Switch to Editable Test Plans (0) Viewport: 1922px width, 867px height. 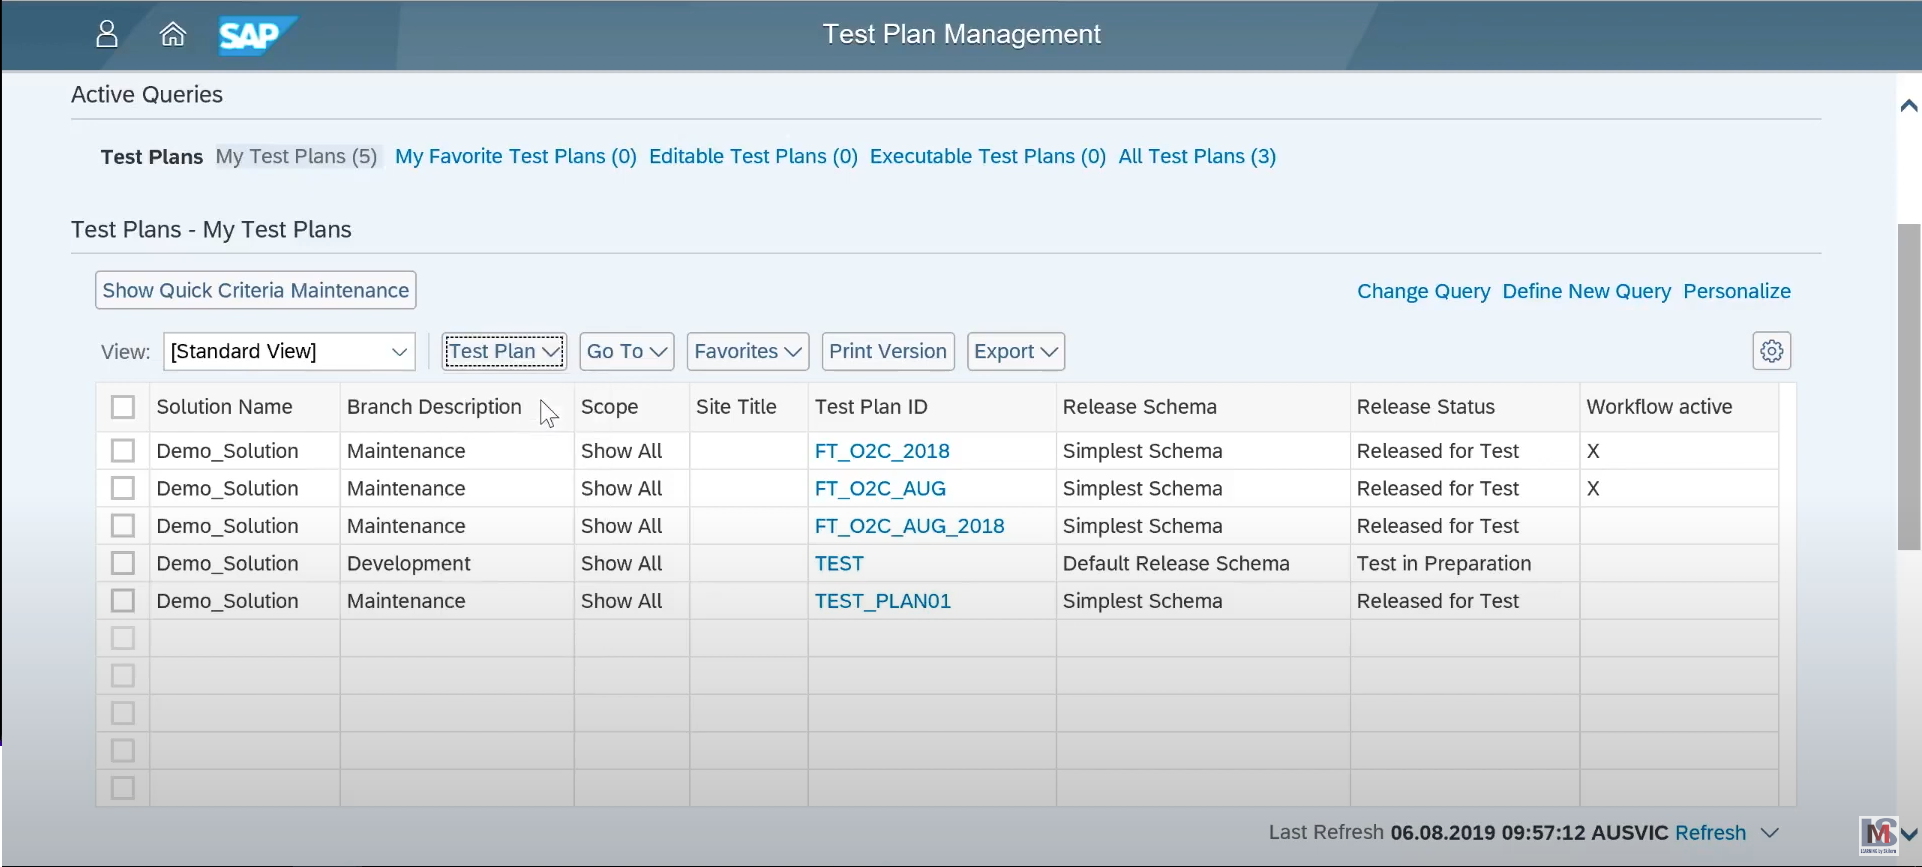click(x=753, y=156)
